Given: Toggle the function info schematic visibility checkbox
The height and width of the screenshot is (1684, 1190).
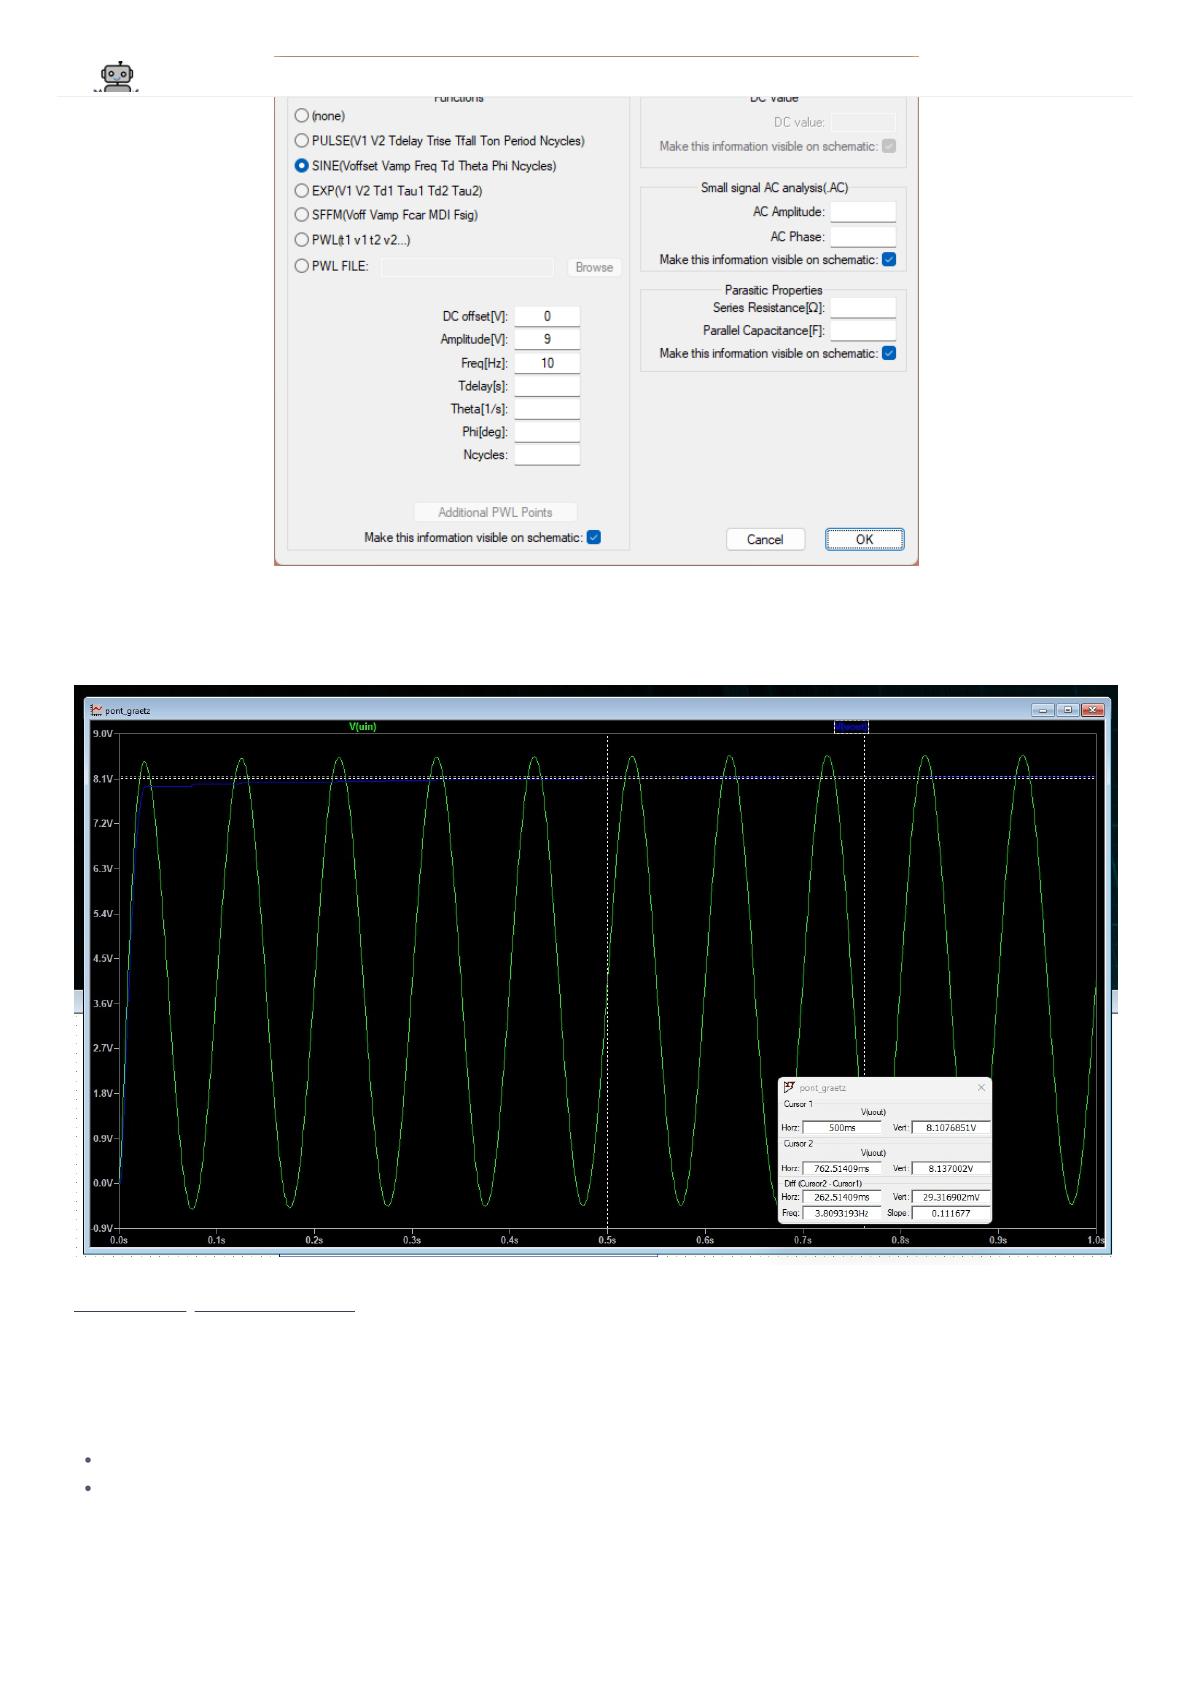Looking at the screenshot, I should (x=593, y=538).
